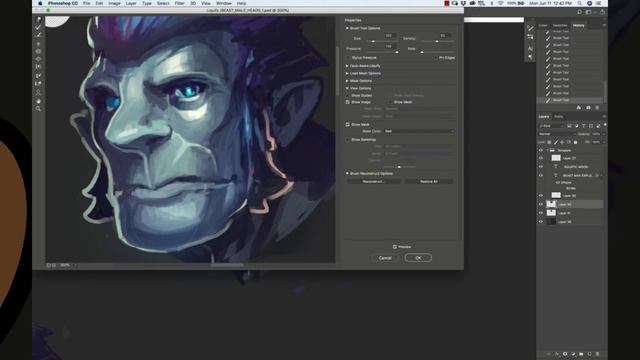Open the Apple menu
Screen dimensions: 640x360
pos(40,3)
